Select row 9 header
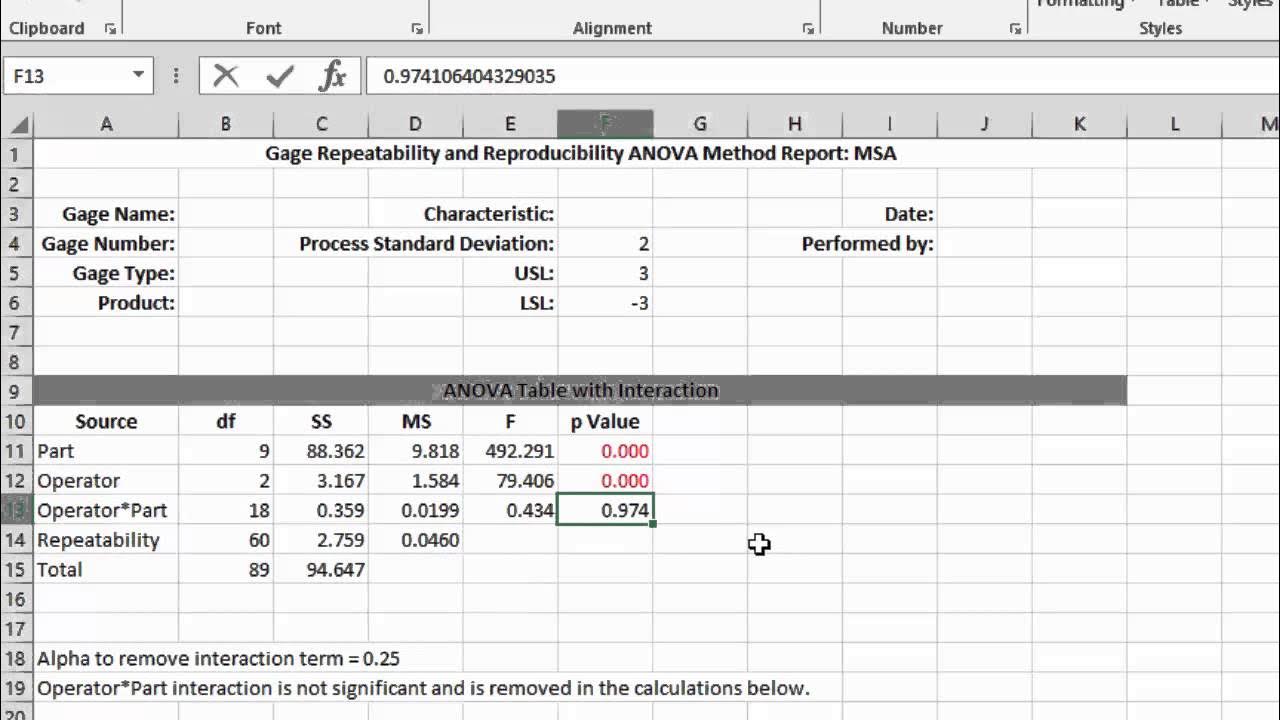Image resolution: width=1280 pixels, height=720 pixels. coord(16,391)
